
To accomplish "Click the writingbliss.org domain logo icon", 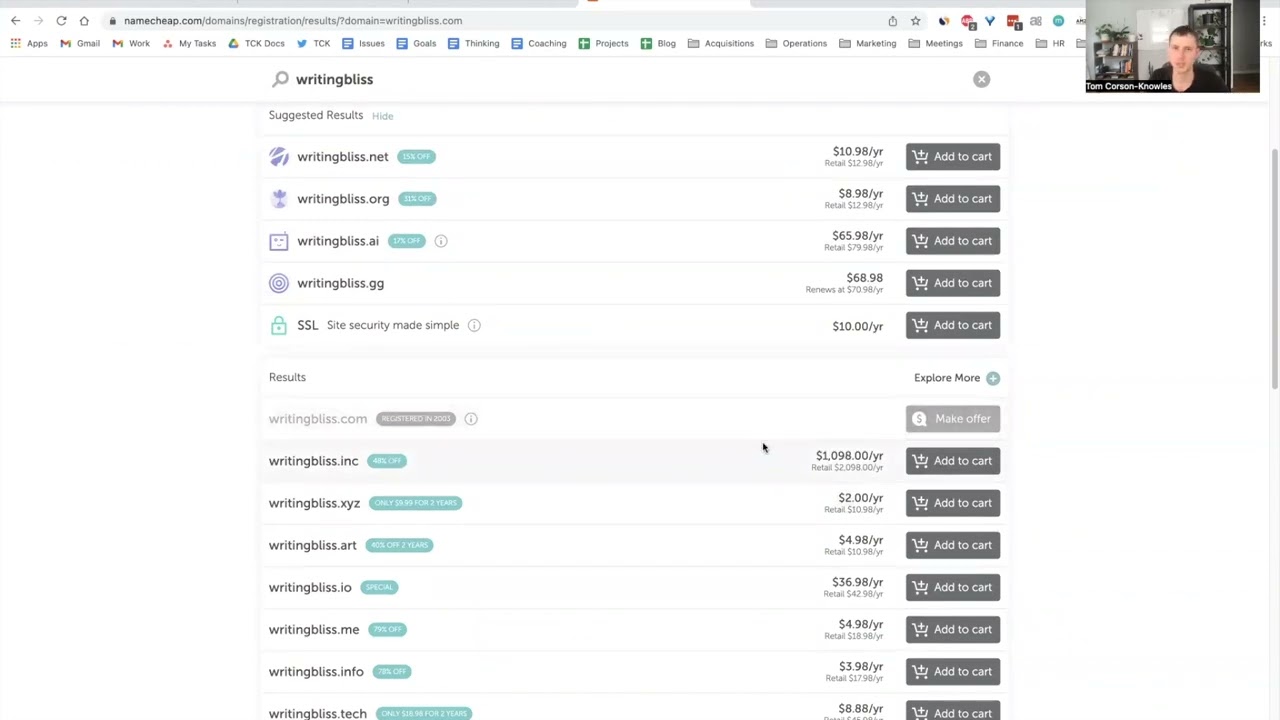I will [x=279, y=199].
